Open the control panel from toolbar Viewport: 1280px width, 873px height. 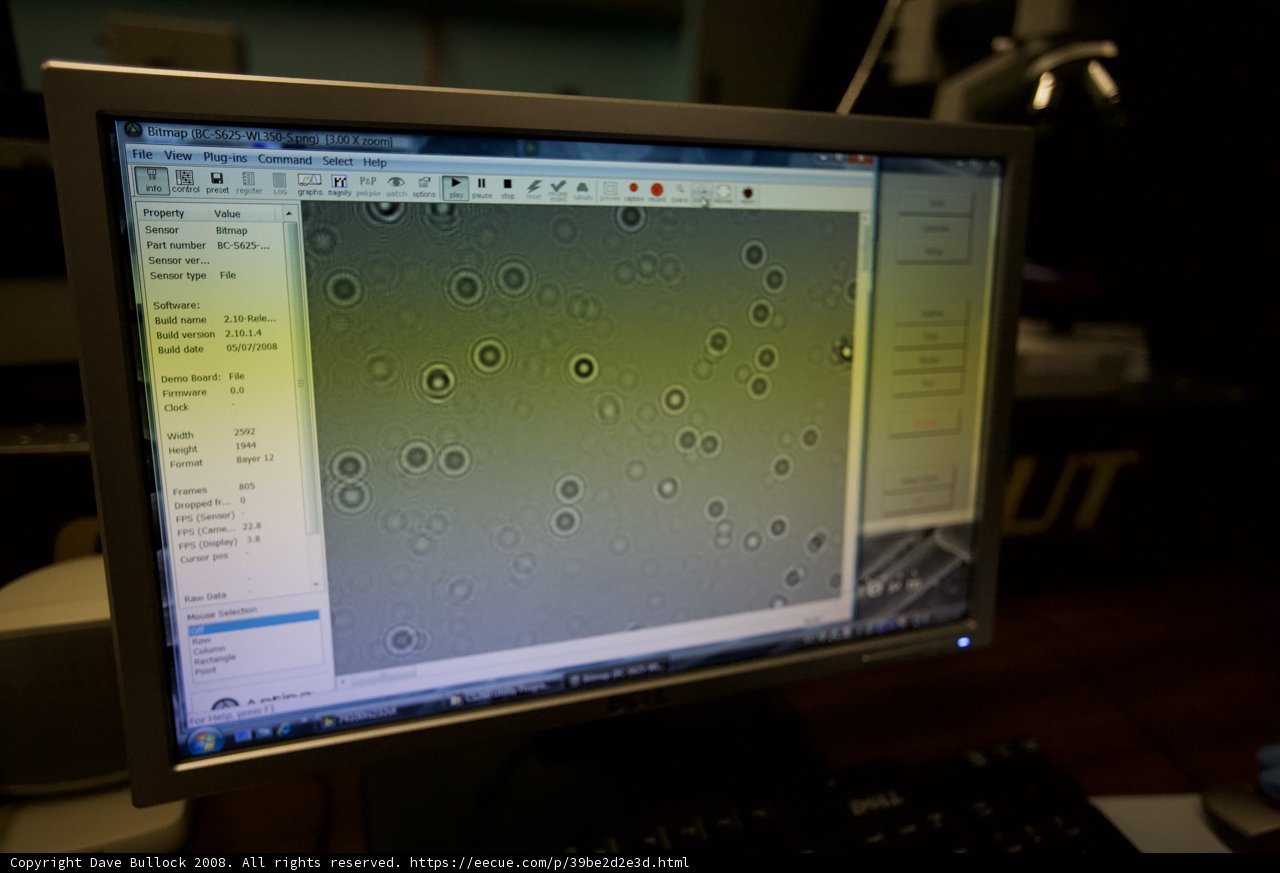point(185,181)
